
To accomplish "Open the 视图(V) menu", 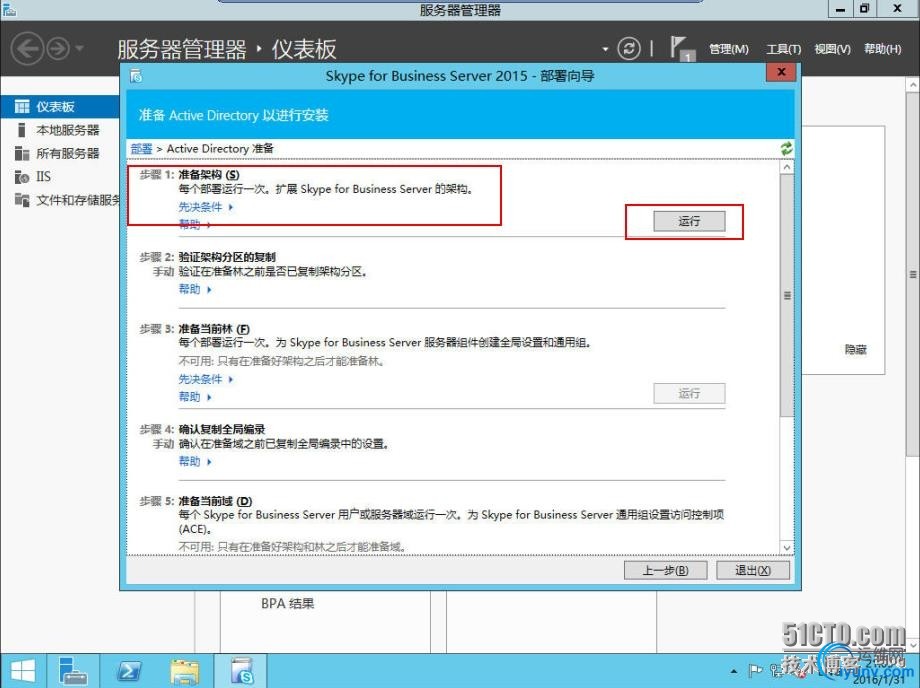I will click(832, 49).
